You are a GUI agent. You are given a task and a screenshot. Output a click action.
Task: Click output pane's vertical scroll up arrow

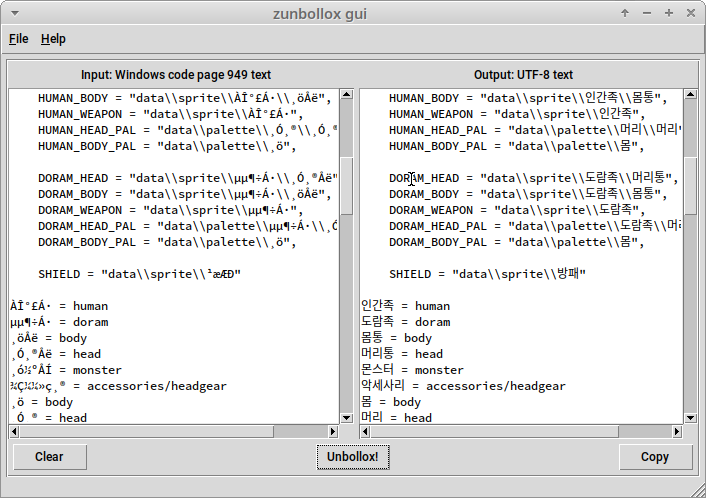pyautogui.click(x=691, y=94)
